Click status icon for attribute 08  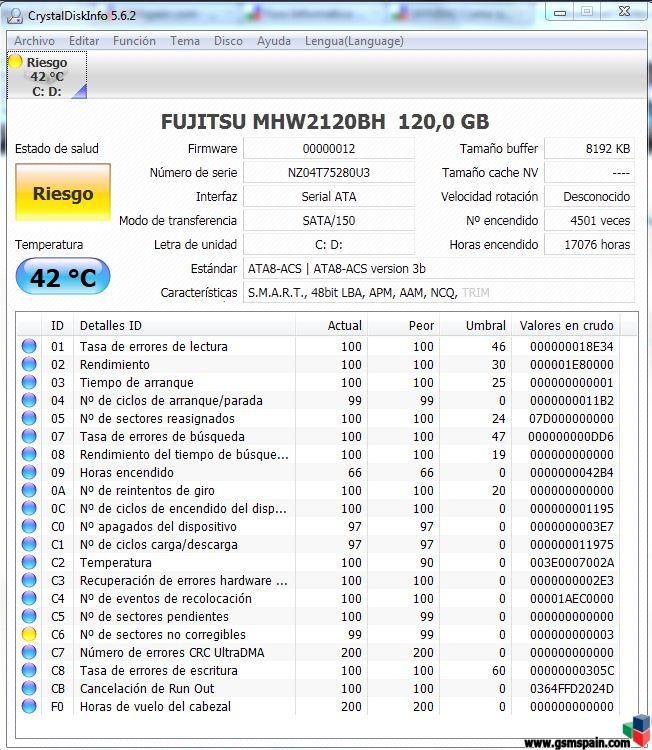(x=29, y=454)
